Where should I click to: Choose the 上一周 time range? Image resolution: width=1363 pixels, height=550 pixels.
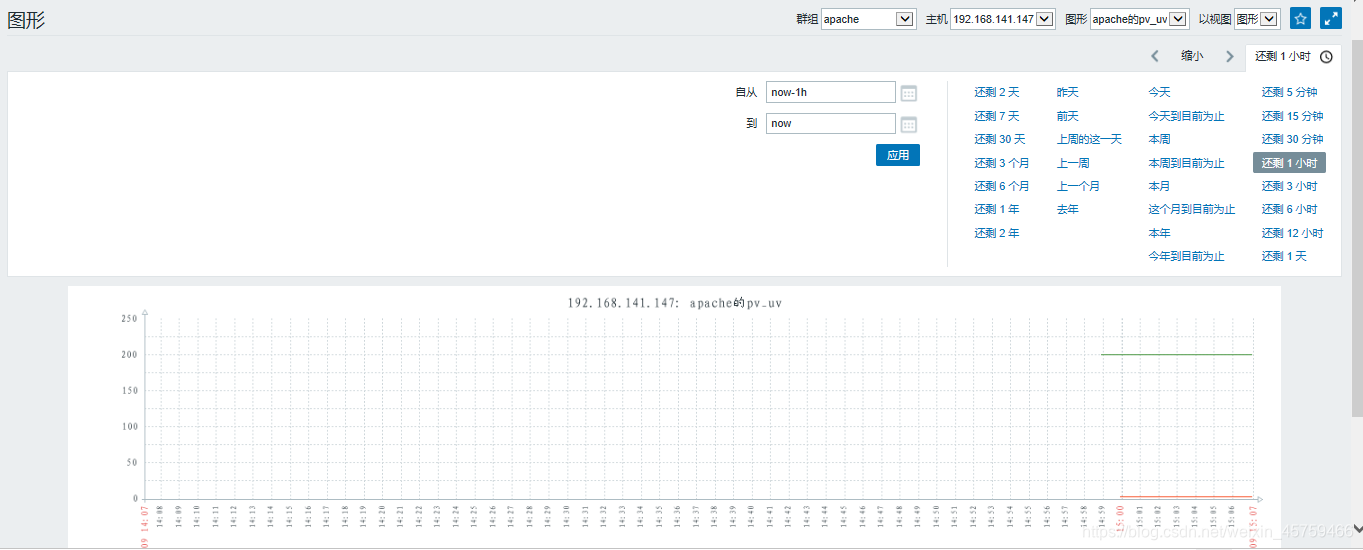pos(1073,163)
